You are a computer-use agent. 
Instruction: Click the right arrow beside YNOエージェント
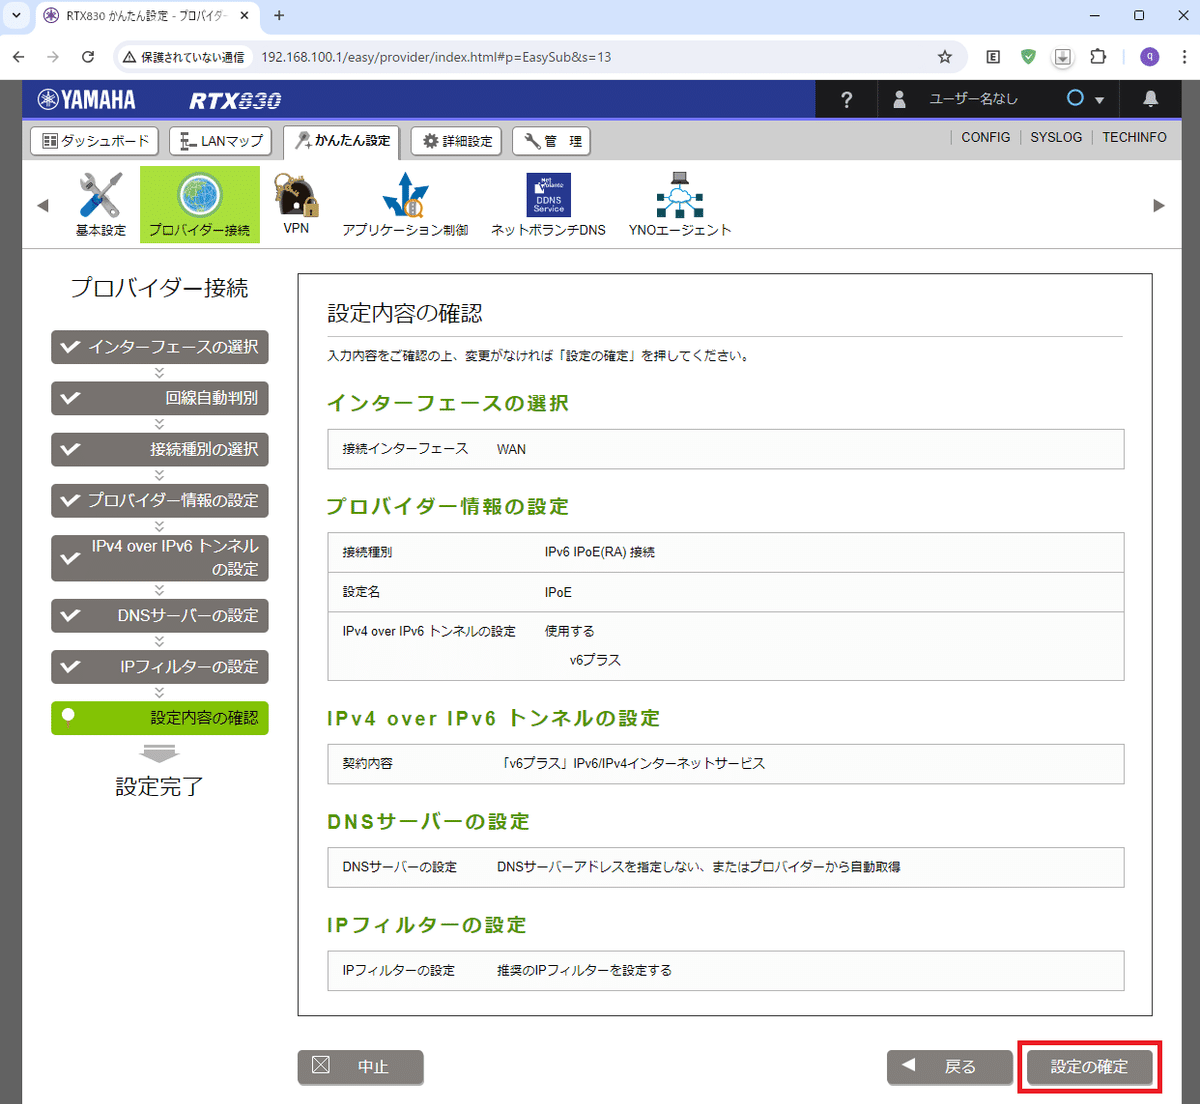[1159, 204]
